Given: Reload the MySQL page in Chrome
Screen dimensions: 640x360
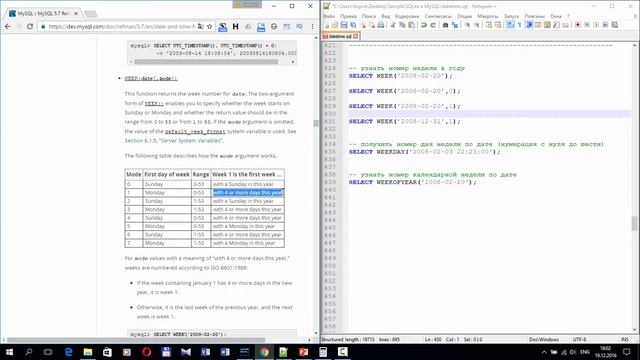Looking at the screenshot, I should click(x=30, y=26).
